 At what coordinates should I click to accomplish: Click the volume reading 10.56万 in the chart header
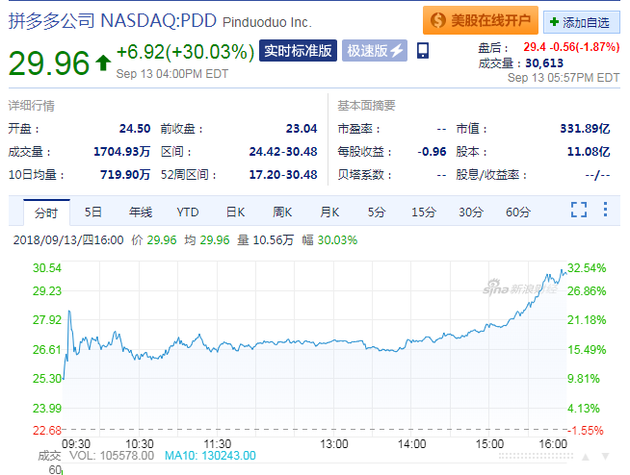[x=273, y=240]
